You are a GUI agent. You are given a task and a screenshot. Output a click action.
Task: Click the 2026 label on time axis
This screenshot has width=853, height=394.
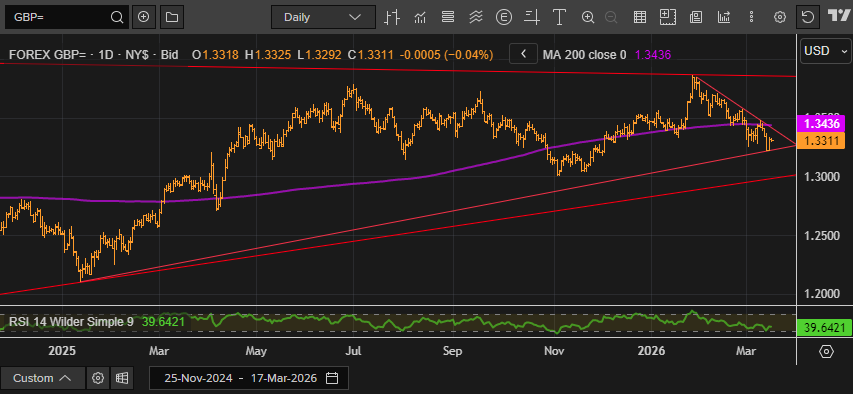[651, 352]
